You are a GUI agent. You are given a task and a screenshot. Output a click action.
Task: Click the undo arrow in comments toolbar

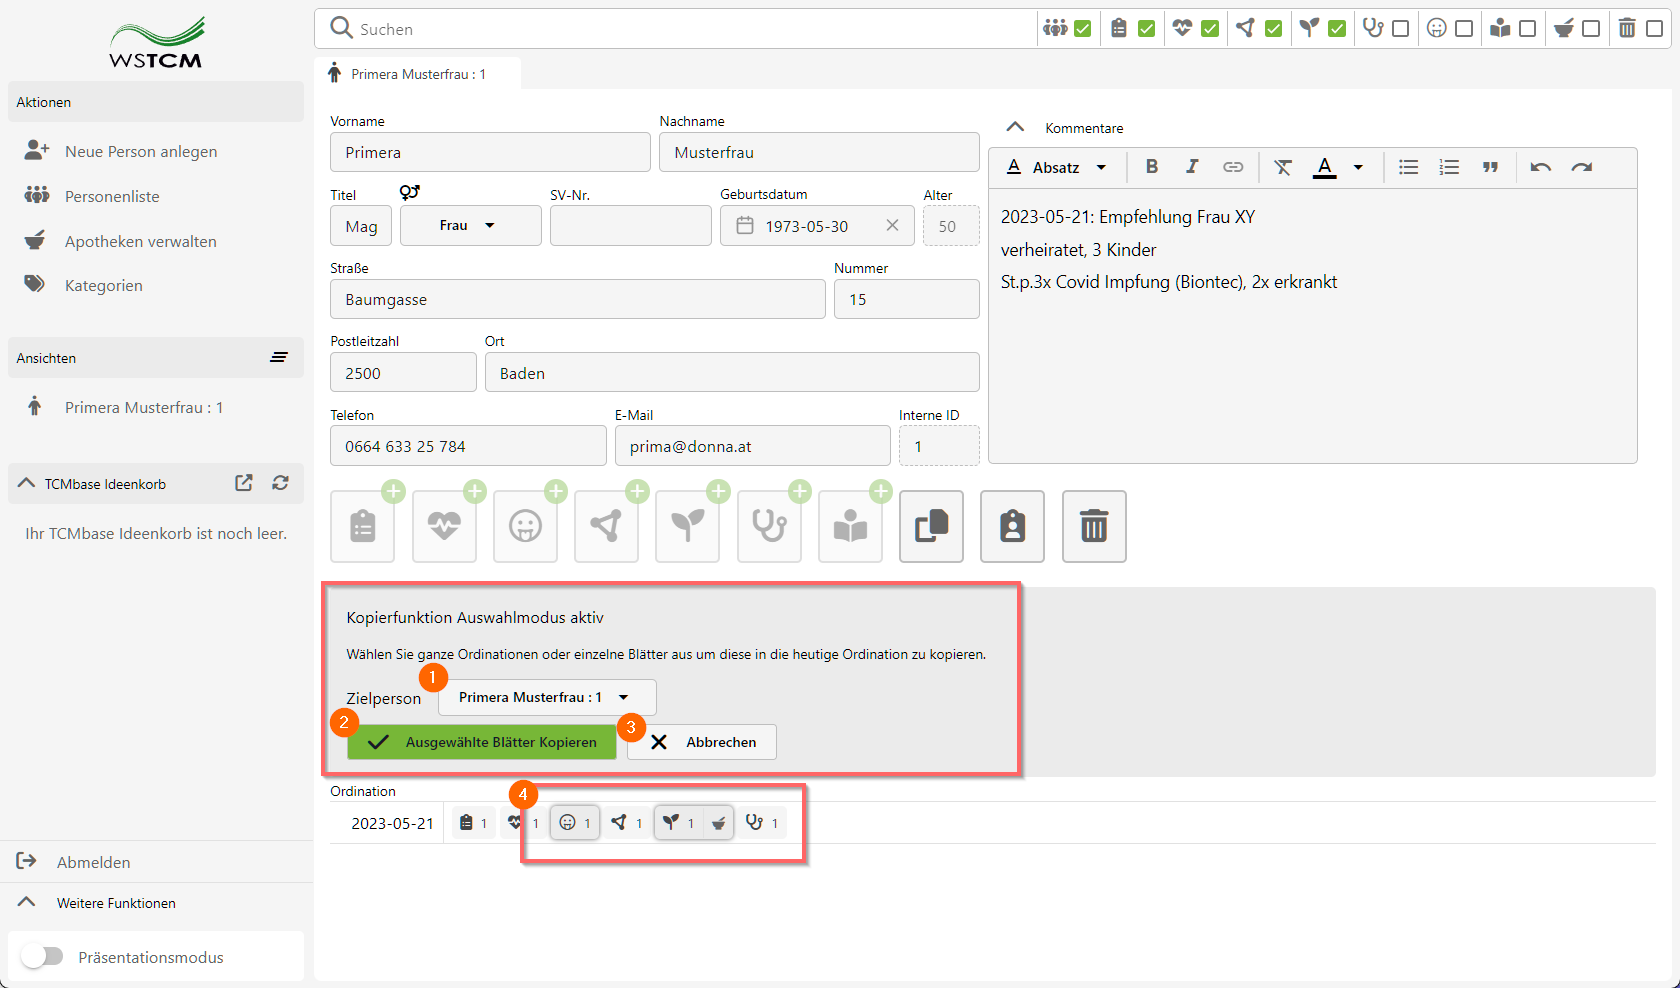click(1540, 167)
